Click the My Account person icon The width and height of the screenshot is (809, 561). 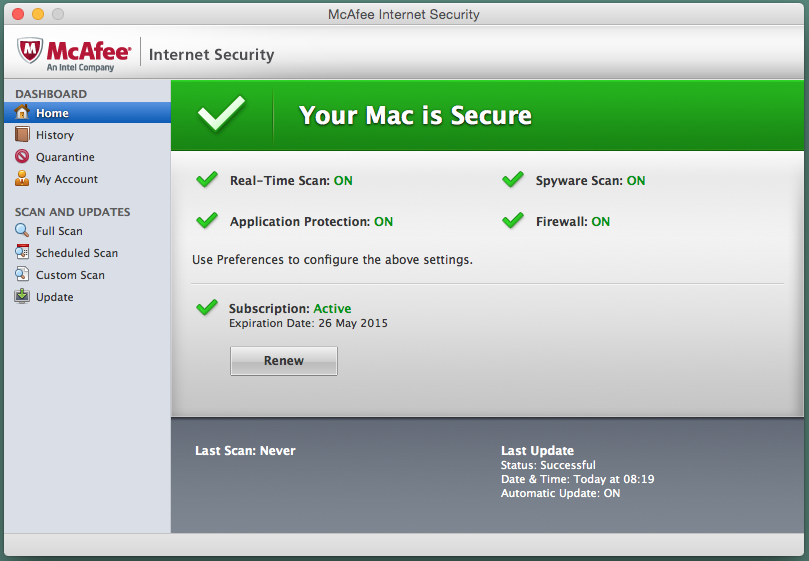[x=22, y=179]
